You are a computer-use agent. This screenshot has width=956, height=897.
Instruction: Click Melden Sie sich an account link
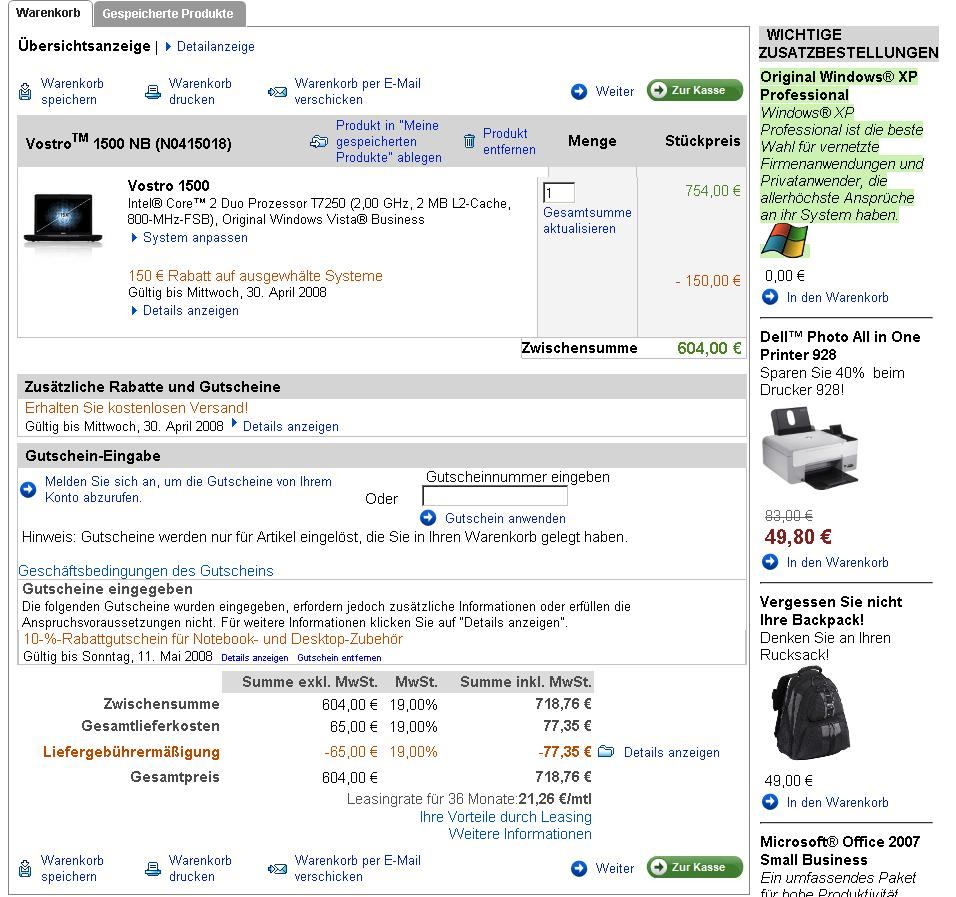(x=188, y=490)
